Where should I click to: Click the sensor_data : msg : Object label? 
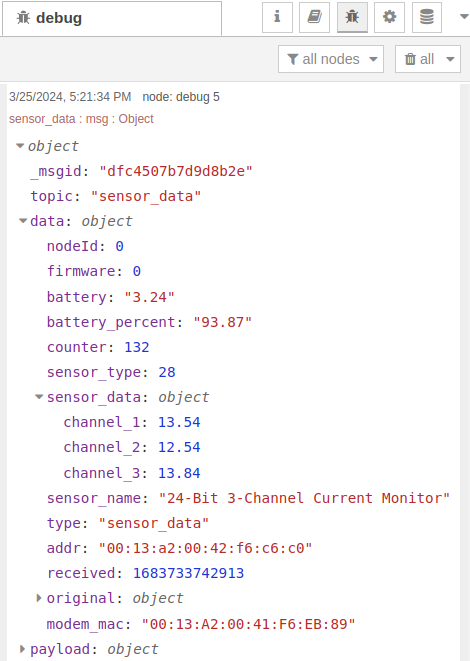click(81, 119)
